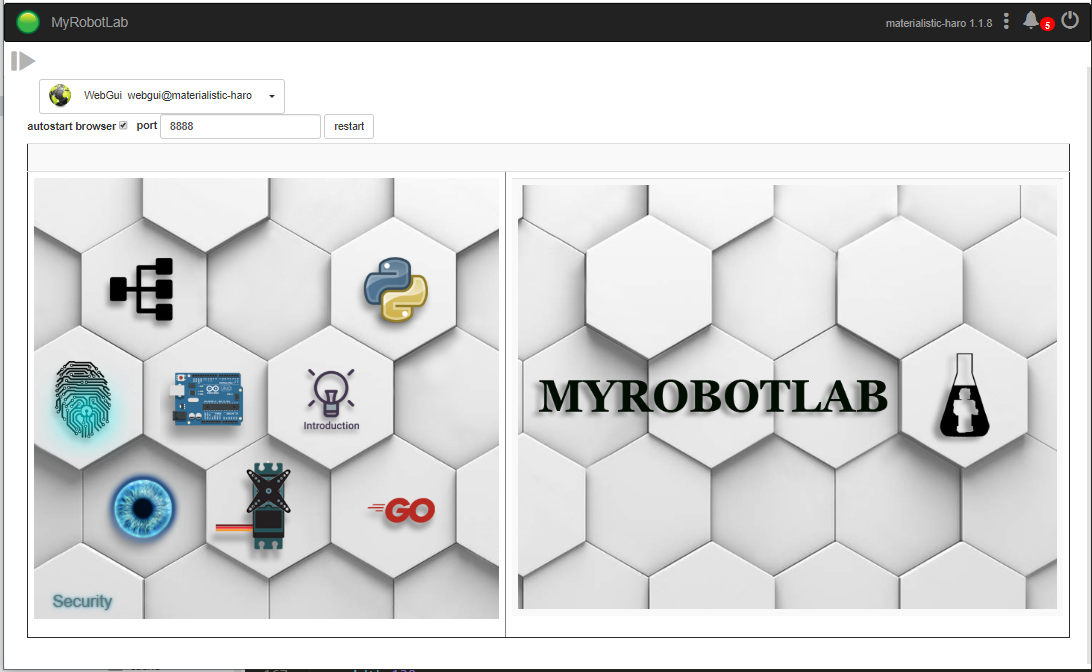Click the power shutdown icon
Screen dimensions: 1092x672
pos(1070,21)
